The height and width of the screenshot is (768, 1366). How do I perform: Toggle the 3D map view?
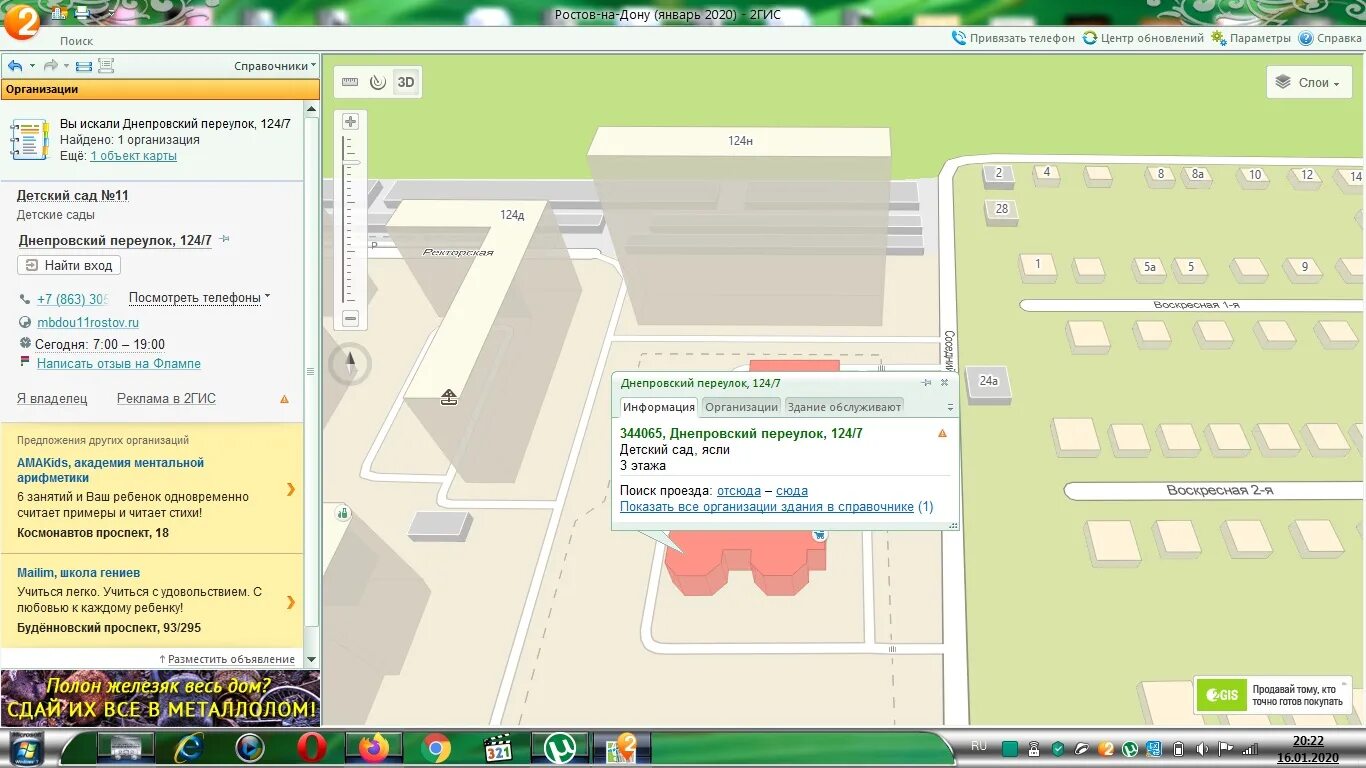(405, 82)
